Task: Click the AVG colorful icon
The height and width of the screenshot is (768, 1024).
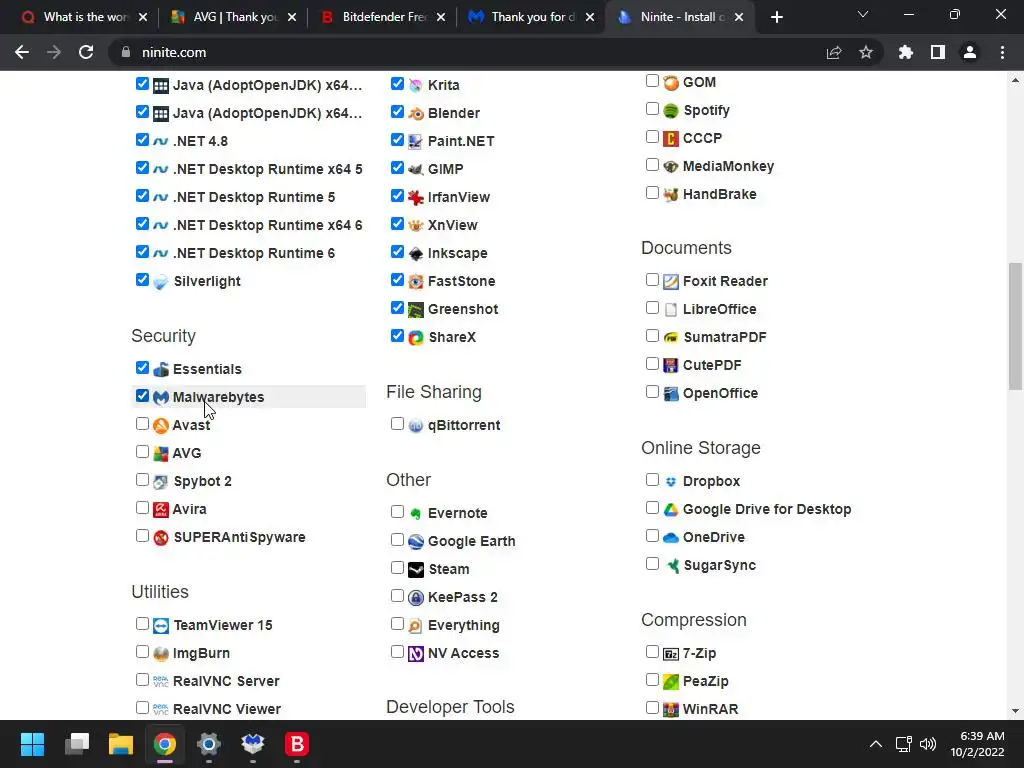Action: 161,453
